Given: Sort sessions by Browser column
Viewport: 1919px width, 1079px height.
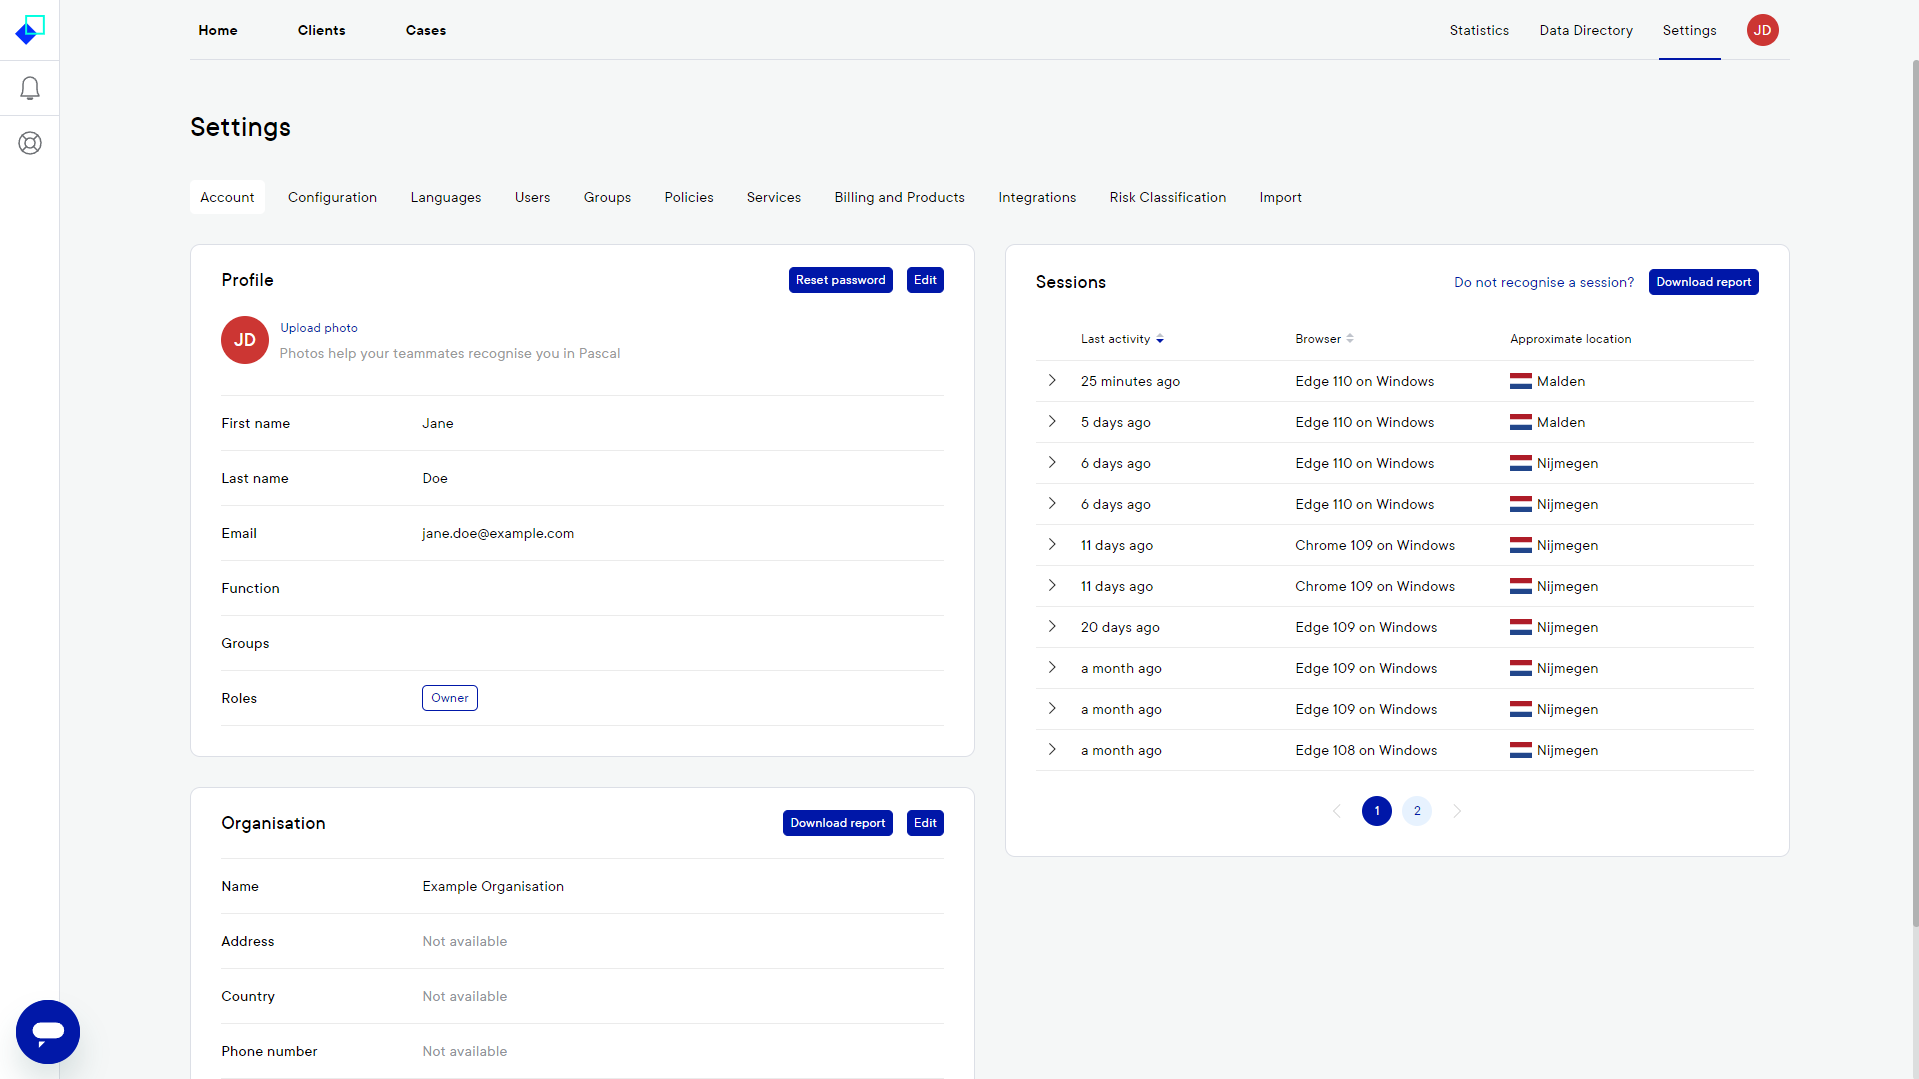Looking at the screenshot, I should [x=1324, y=339].
